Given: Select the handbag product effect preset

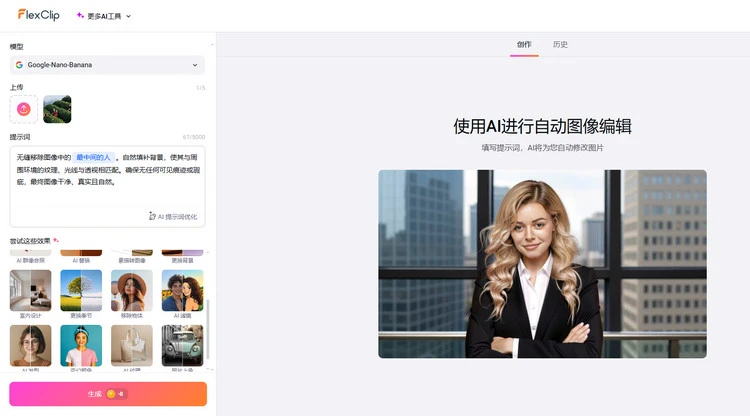Looking at the screenshot, I should coord(132,345).
